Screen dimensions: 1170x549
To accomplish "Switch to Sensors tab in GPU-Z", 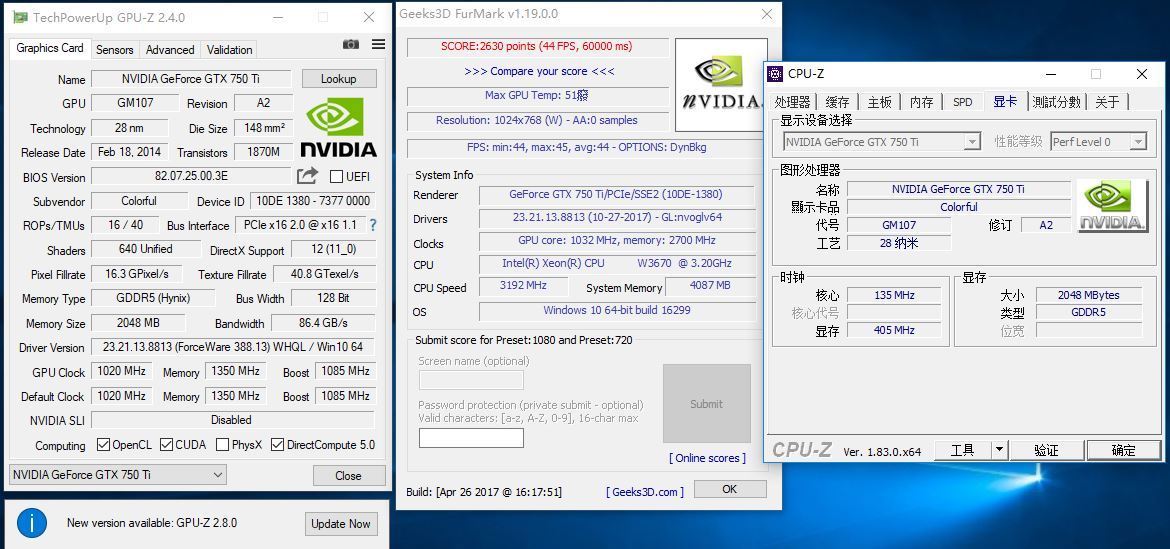I will coord(115,50).
